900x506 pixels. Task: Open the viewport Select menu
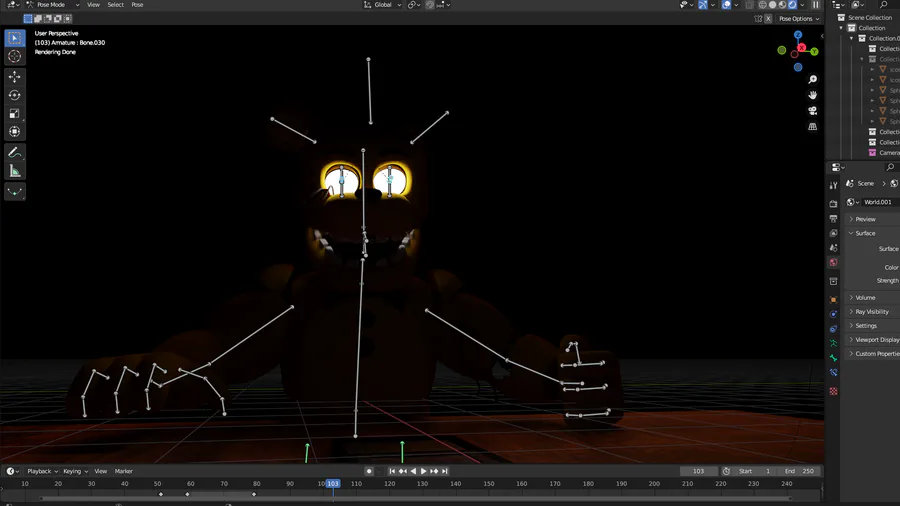[x=115, y=5]
